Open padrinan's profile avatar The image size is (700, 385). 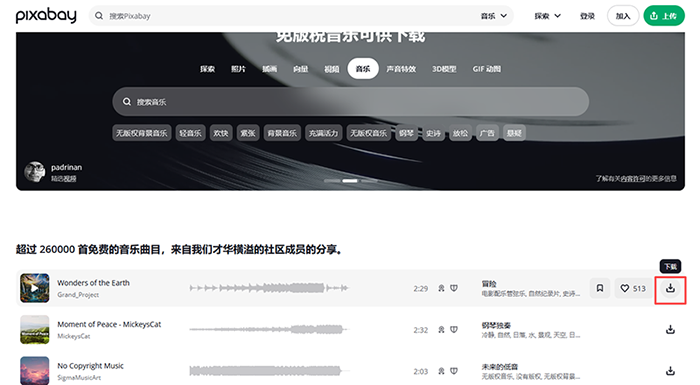[35, 172]
